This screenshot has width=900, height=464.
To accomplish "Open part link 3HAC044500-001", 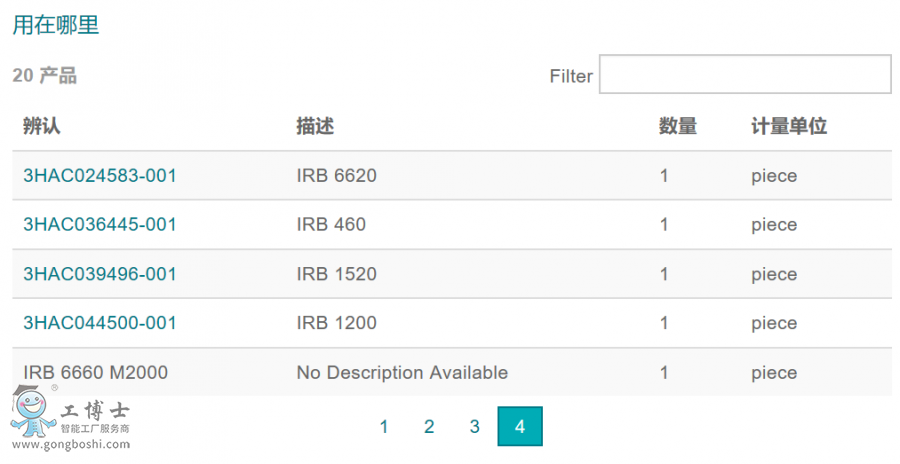I will pos(100,323).
